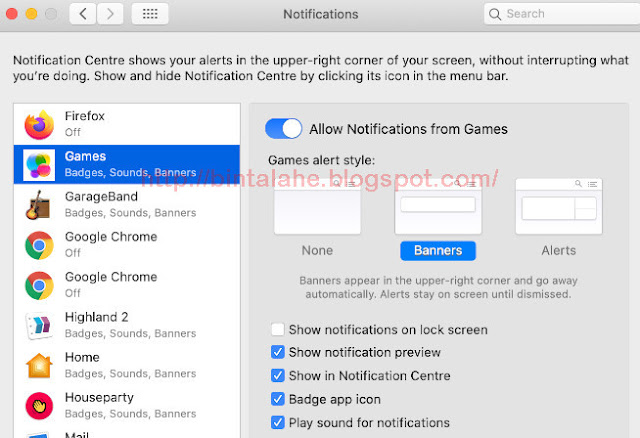Click the Banners label button
Screen dimensions: 640x438
pyautogui.click(x=438, y=250)
